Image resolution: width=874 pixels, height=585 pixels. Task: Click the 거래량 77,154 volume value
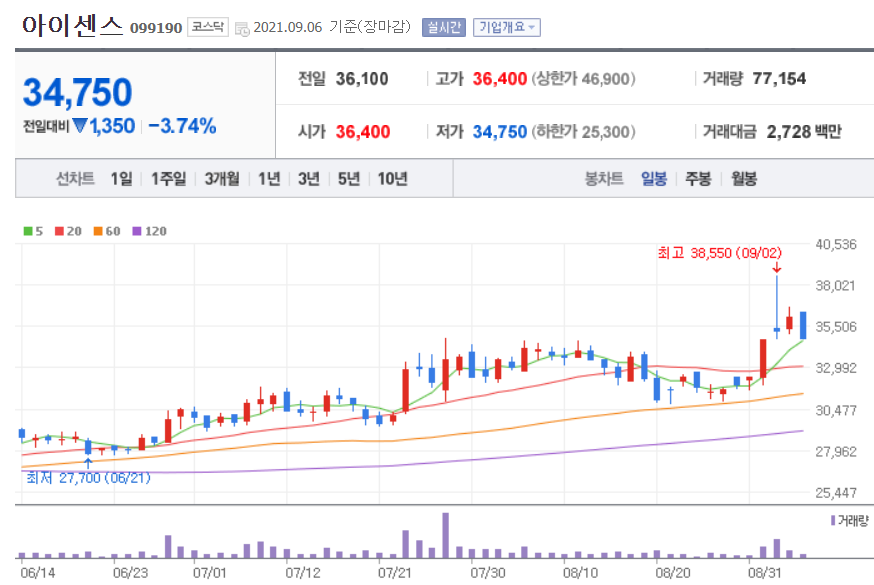[x=779, y=79]
